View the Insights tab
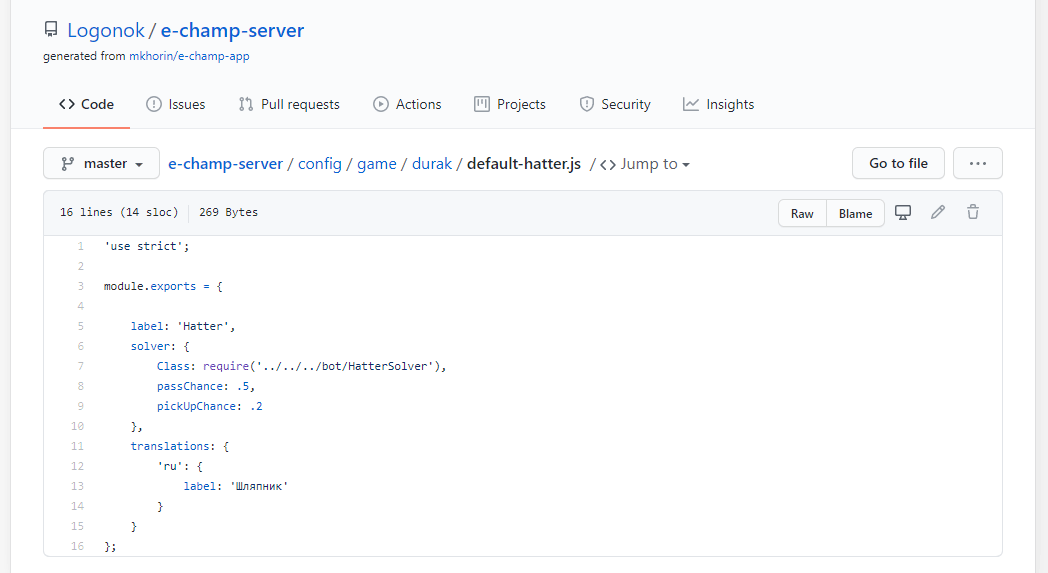Viewport: 1048px width, 573px height. coord(718,104)
